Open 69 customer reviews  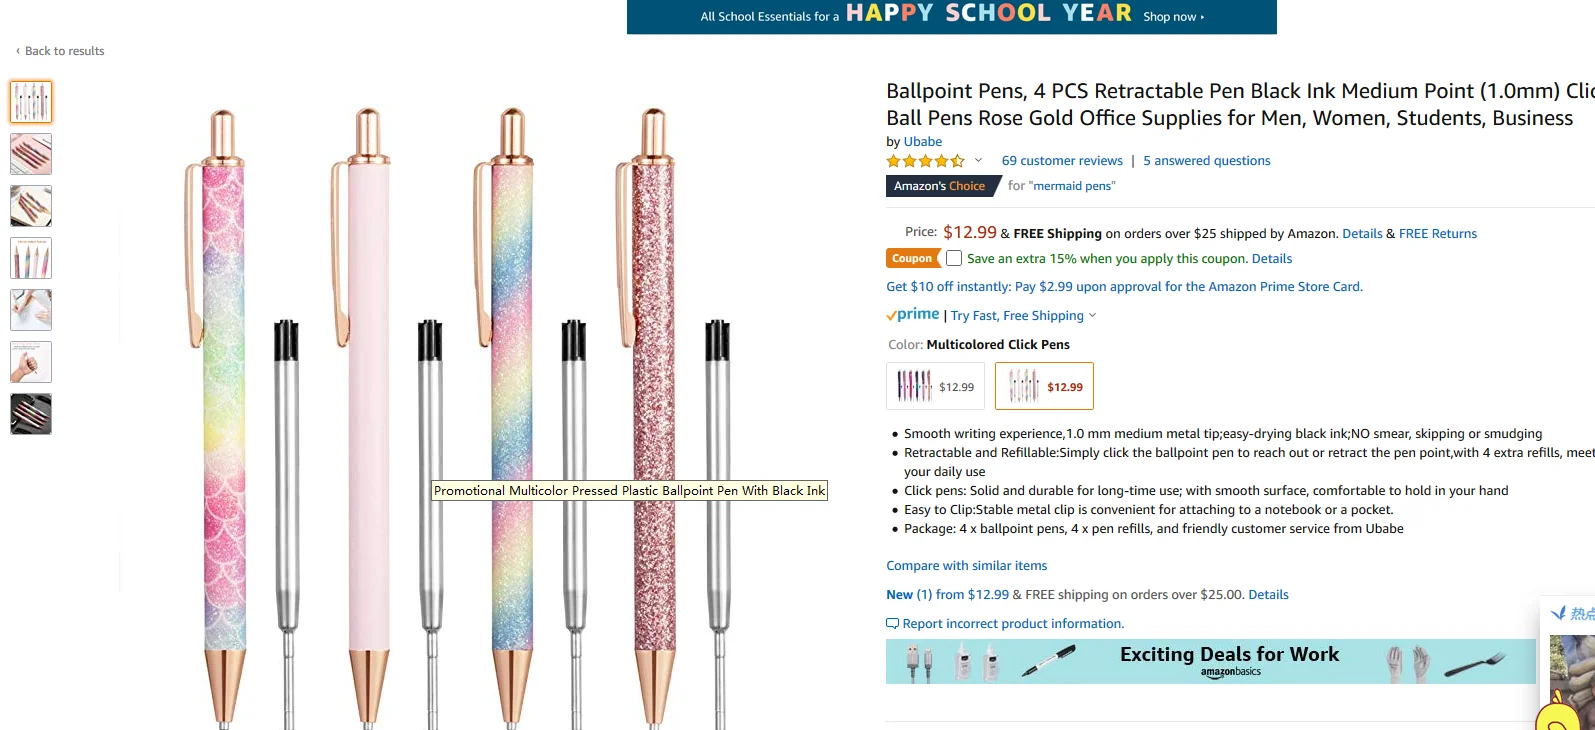coord(1062,161)
